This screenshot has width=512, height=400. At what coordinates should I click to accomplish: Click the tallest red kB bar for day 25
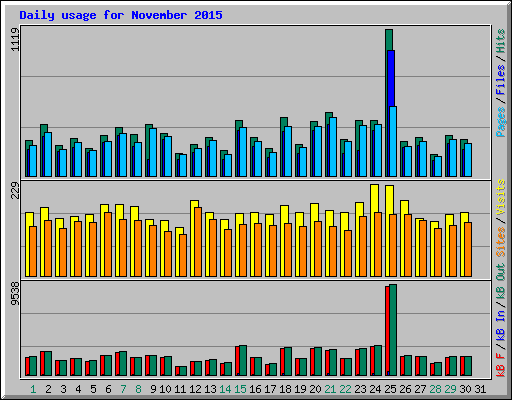point(387,331)
